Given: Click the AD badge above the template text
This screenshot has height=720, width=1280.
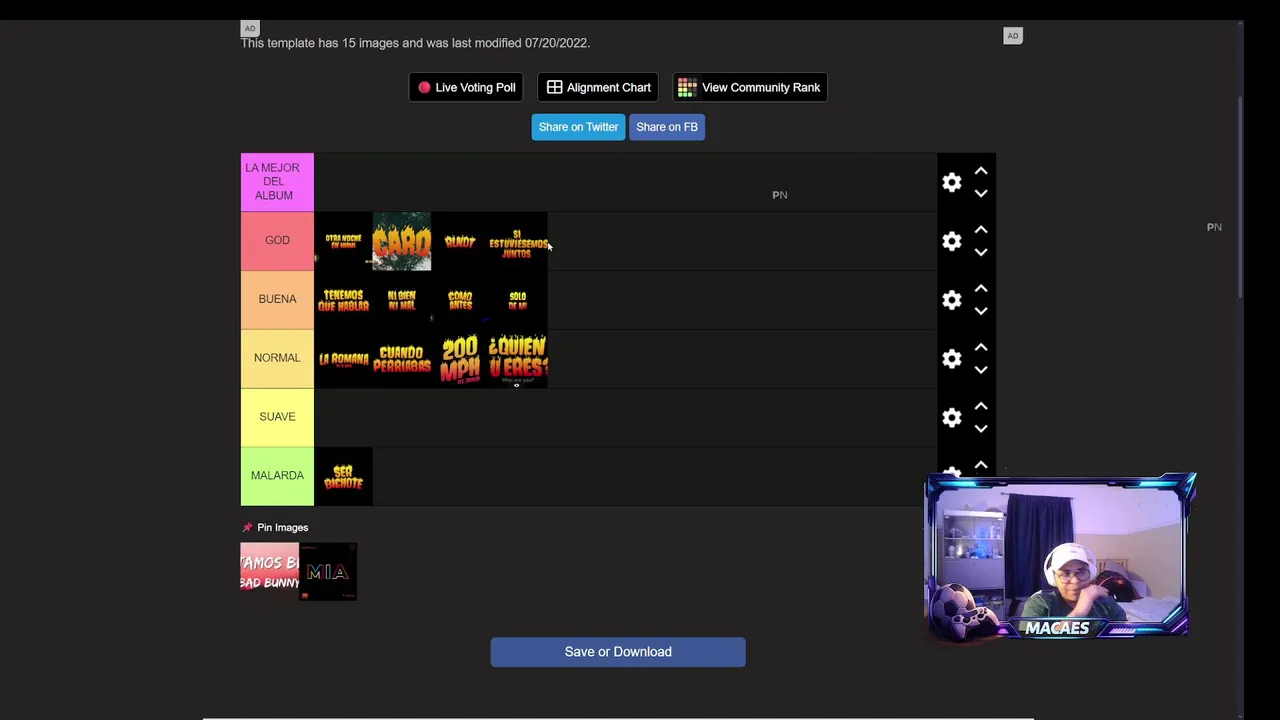Looking at the screenshot, I should point(250,28).
